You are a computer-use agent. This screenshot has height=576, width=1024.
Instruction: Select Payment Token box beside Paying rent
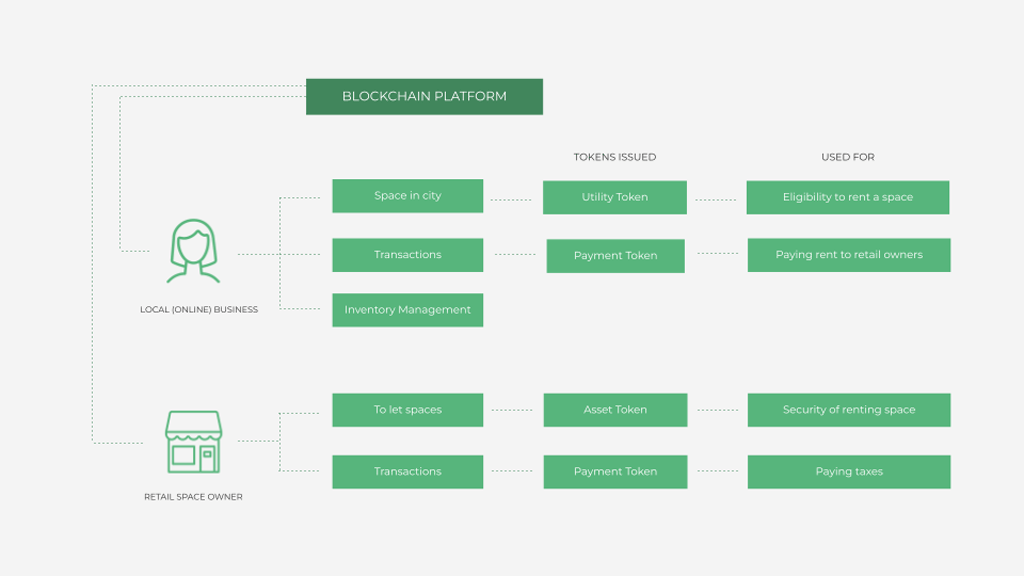615,256
